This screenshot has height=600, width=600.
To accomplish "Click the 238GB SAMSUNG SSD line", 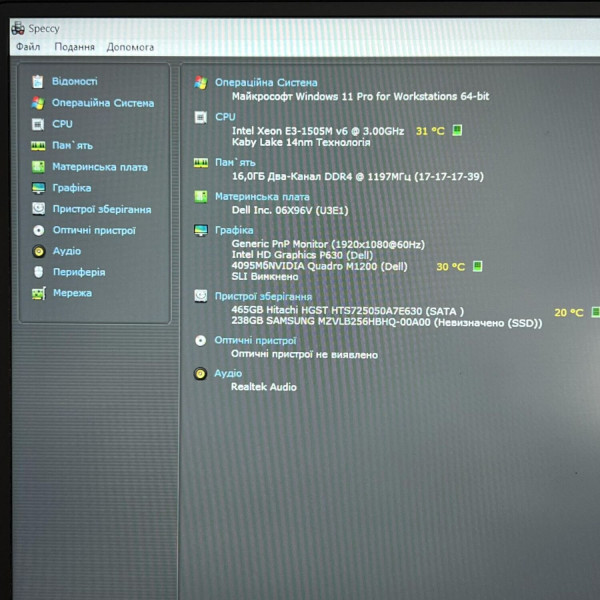I will click(x=386, y=322).
